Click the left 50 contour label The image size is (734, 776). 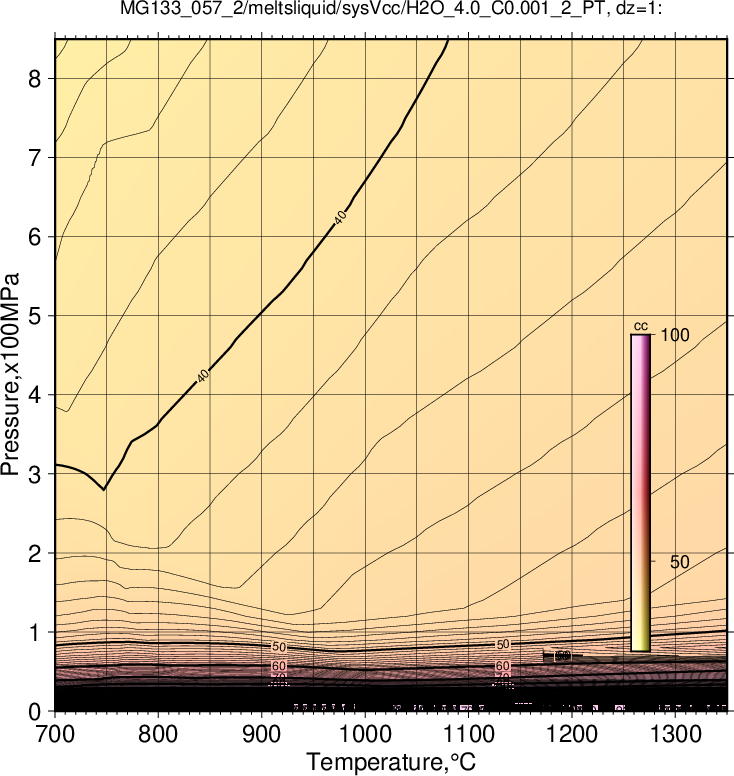[x=279, y=647]
